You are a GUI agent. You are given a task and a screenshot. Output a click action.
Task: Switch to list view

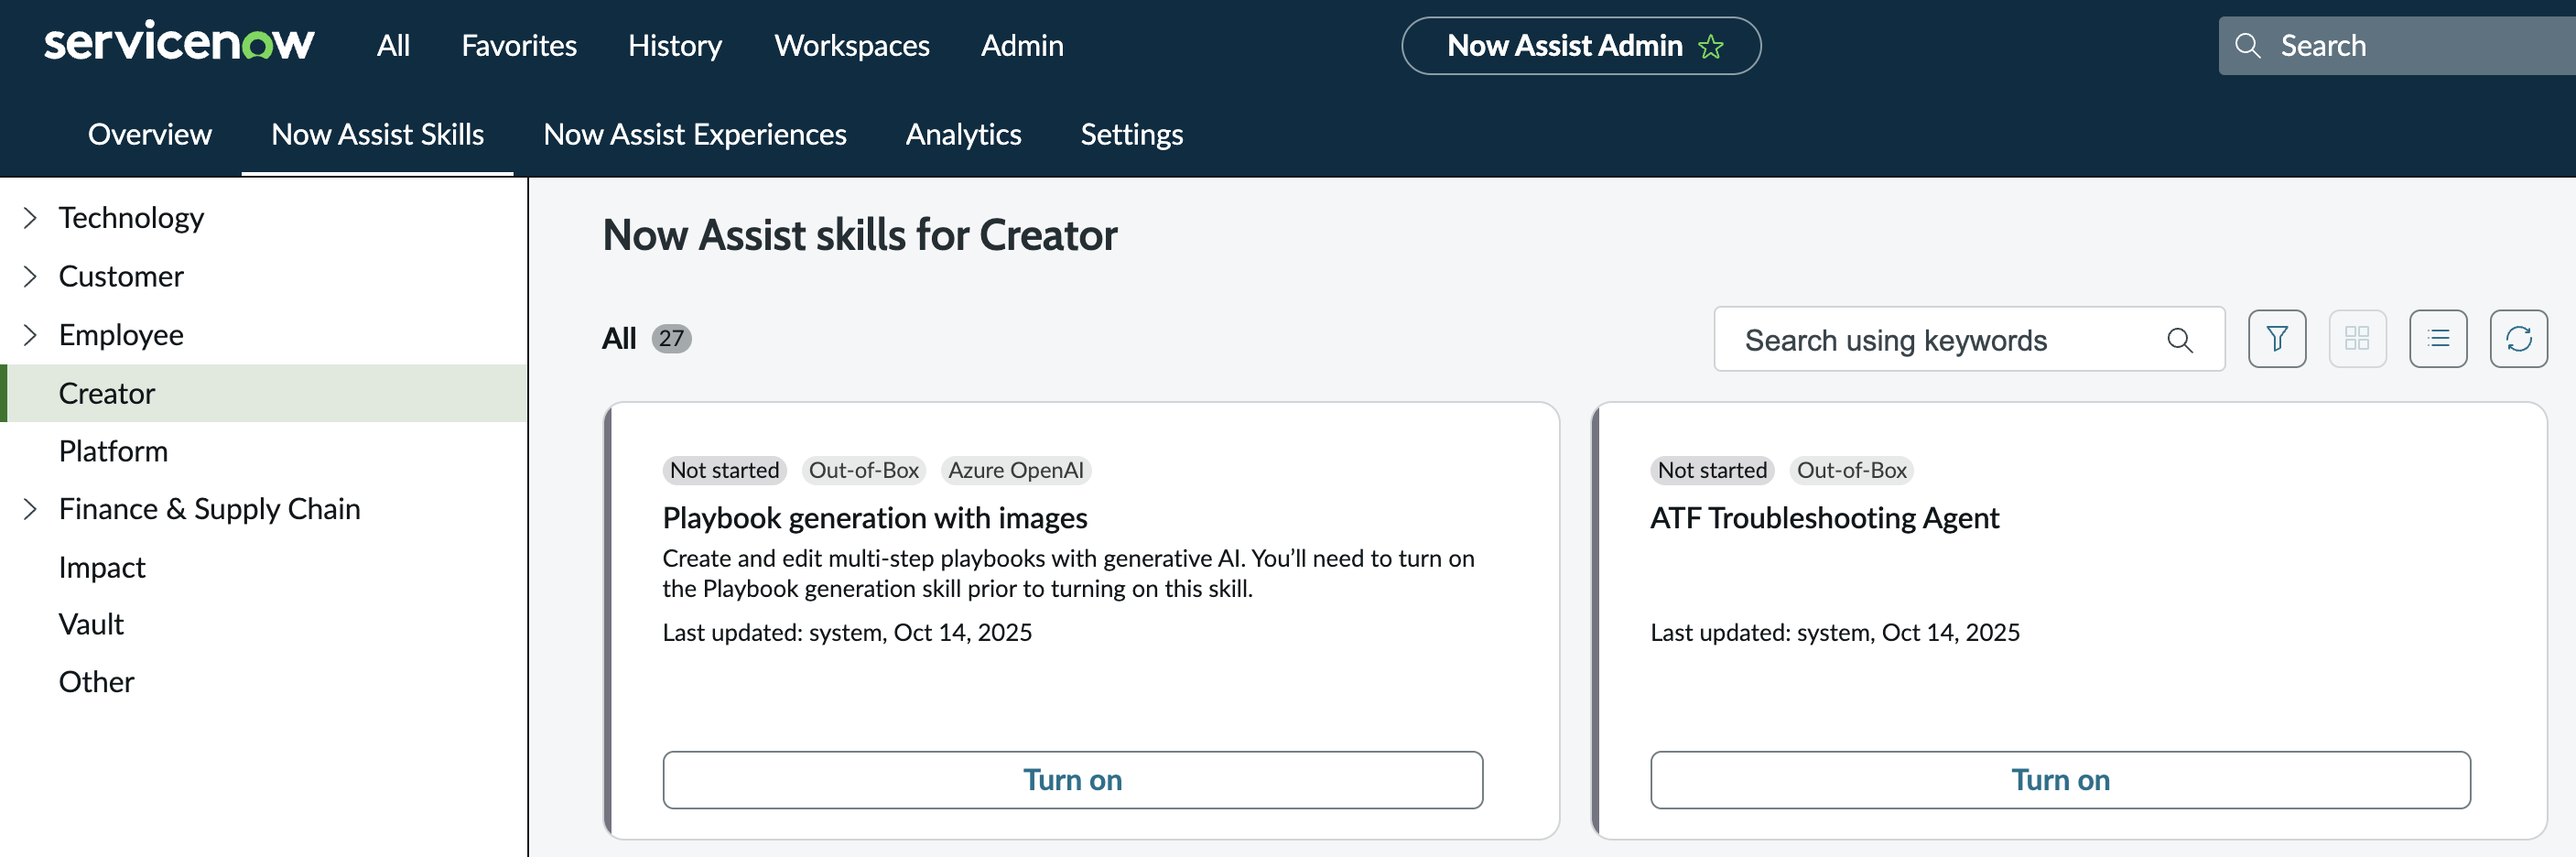(x=2438, y=339)
